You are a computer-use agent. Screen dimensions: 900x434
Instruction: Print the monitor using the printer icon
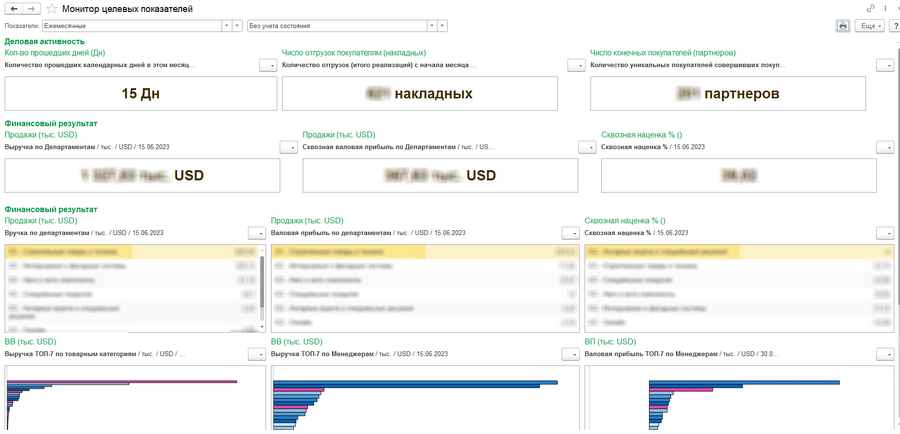coord(842,26)
